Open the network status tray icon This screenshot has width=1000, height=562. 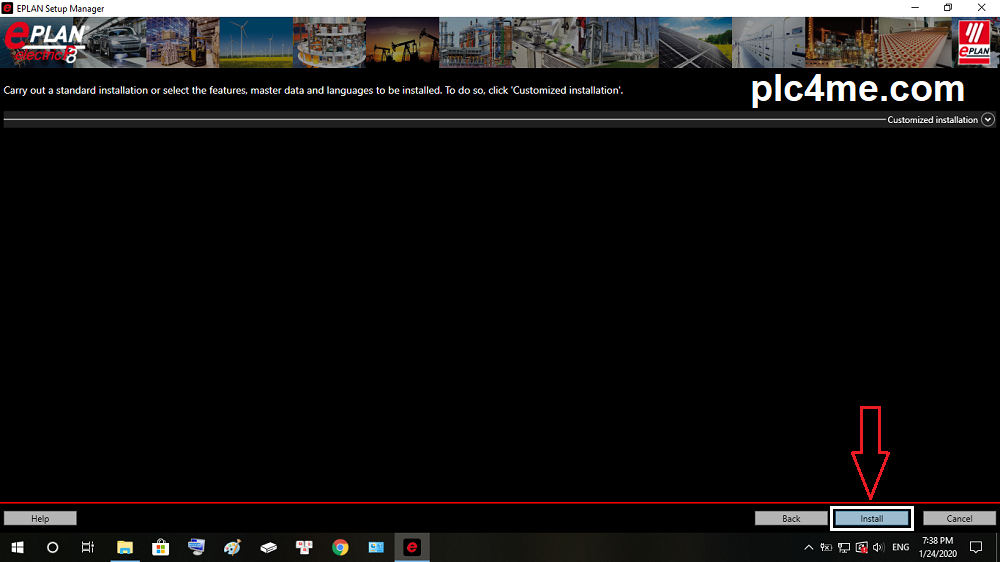(x=844, y=547)
